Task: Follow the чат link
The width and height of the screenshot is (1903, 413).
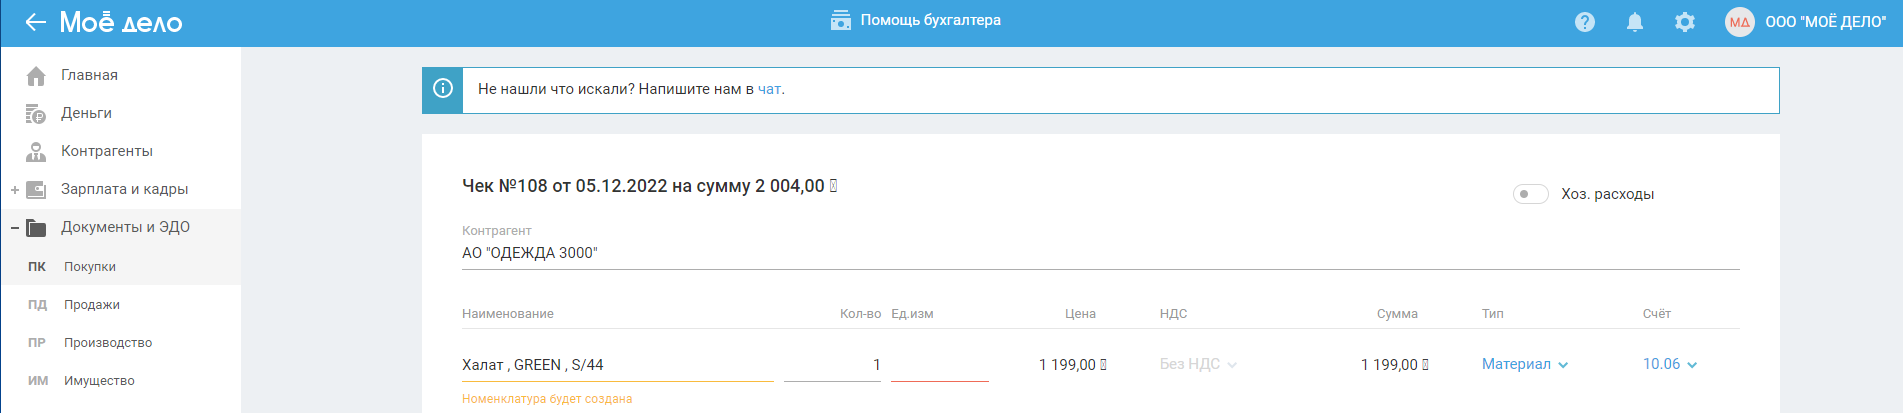Action: pyautogui.click(x=769, y=89)
